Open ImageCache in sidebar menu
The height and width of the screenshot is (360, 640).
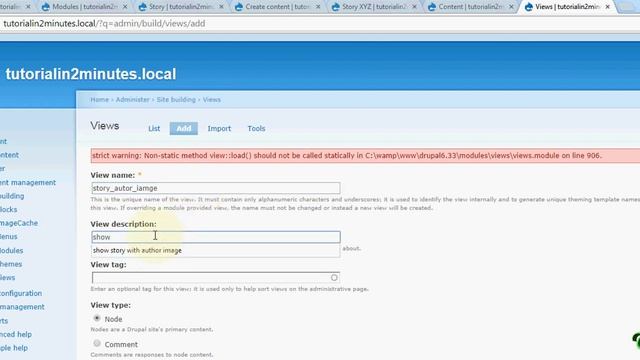pyautogui.click(x=19, y=223)
